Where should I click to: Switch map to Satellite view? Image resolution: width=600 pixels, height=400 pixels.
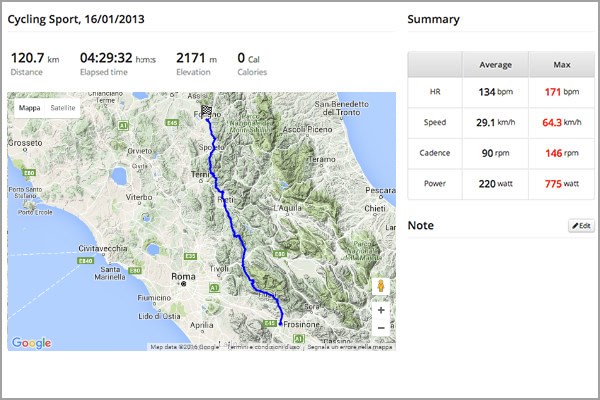[x=63, y=108]
